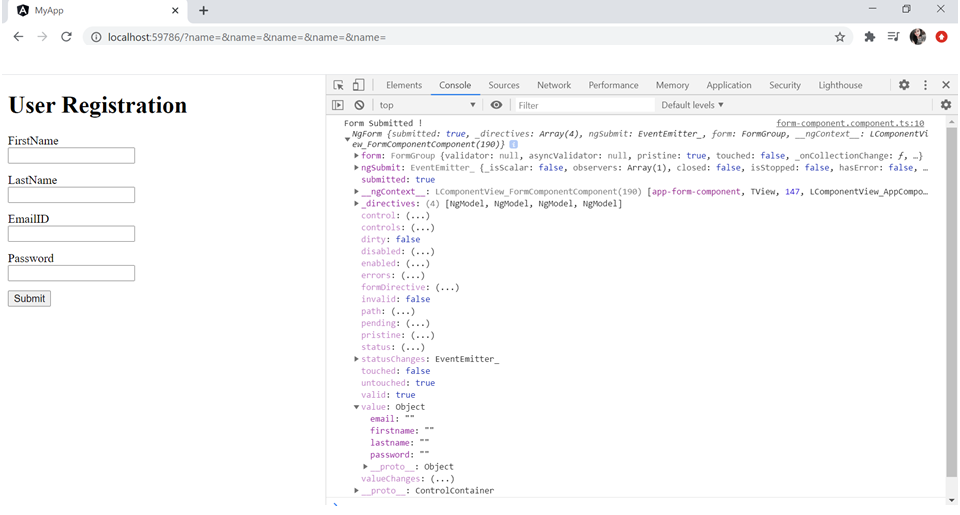This screenshot has width=960, height=515.
Task: Open the Default levels dropdown
Action: click(x=692, y=105)
